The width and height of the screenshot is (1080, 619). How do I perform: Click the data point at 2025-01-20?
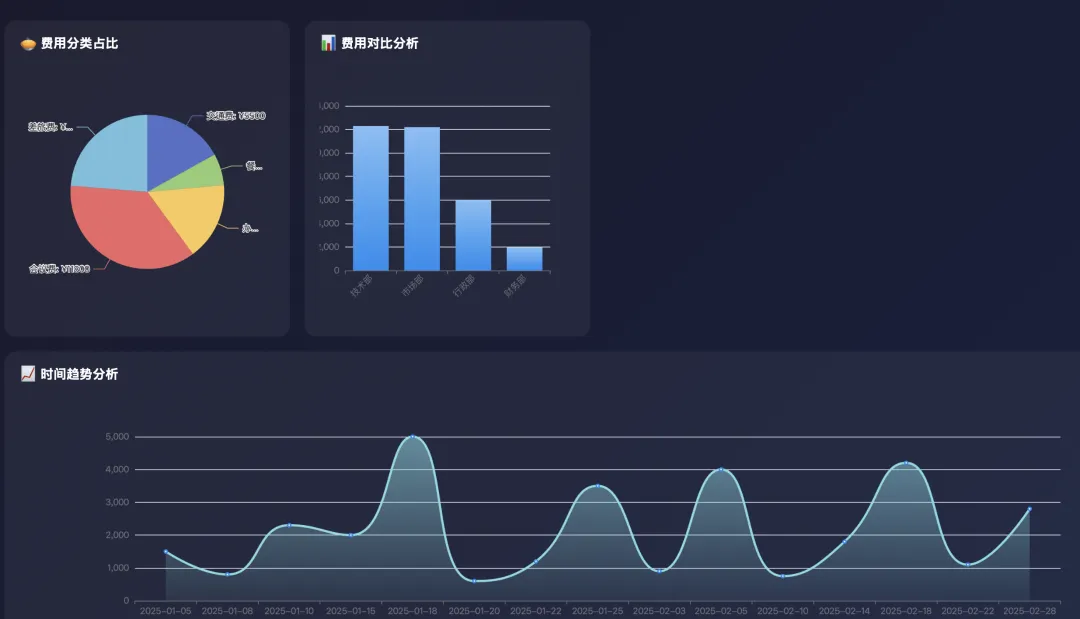(474, 581)
